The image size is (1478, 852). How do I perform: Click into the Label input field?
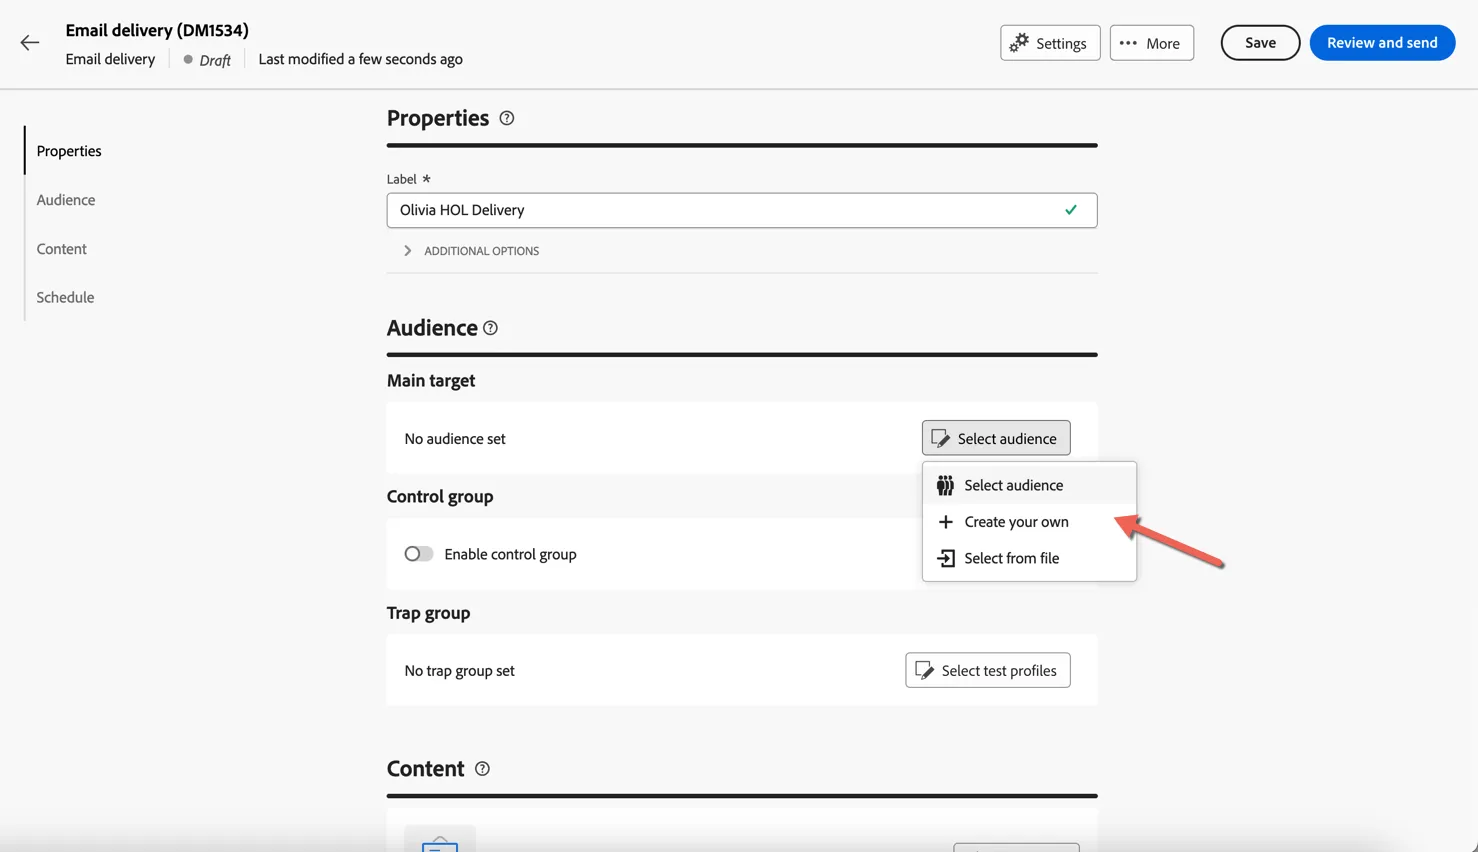pos(742,210)
